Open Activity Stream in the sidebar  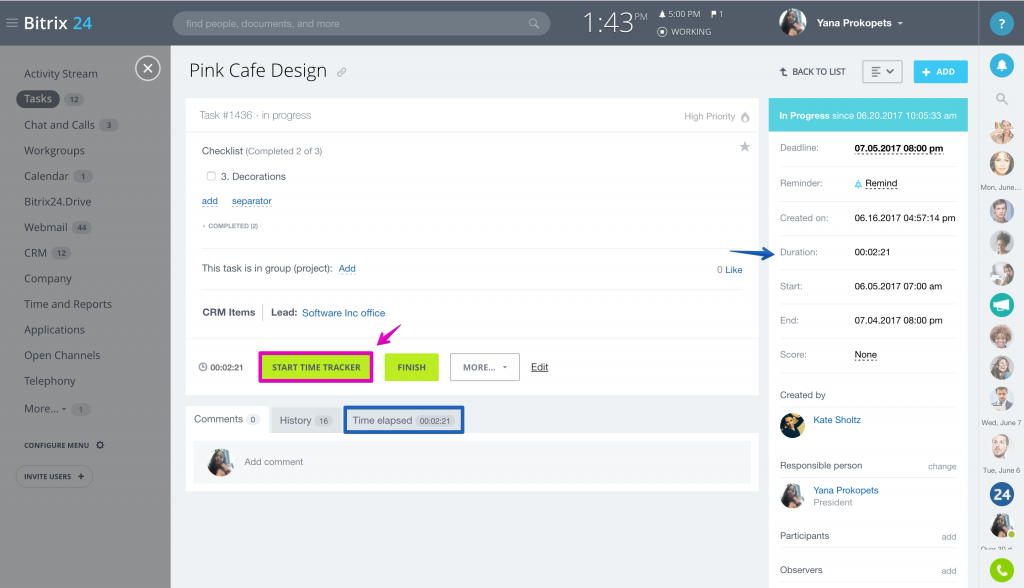61,74
